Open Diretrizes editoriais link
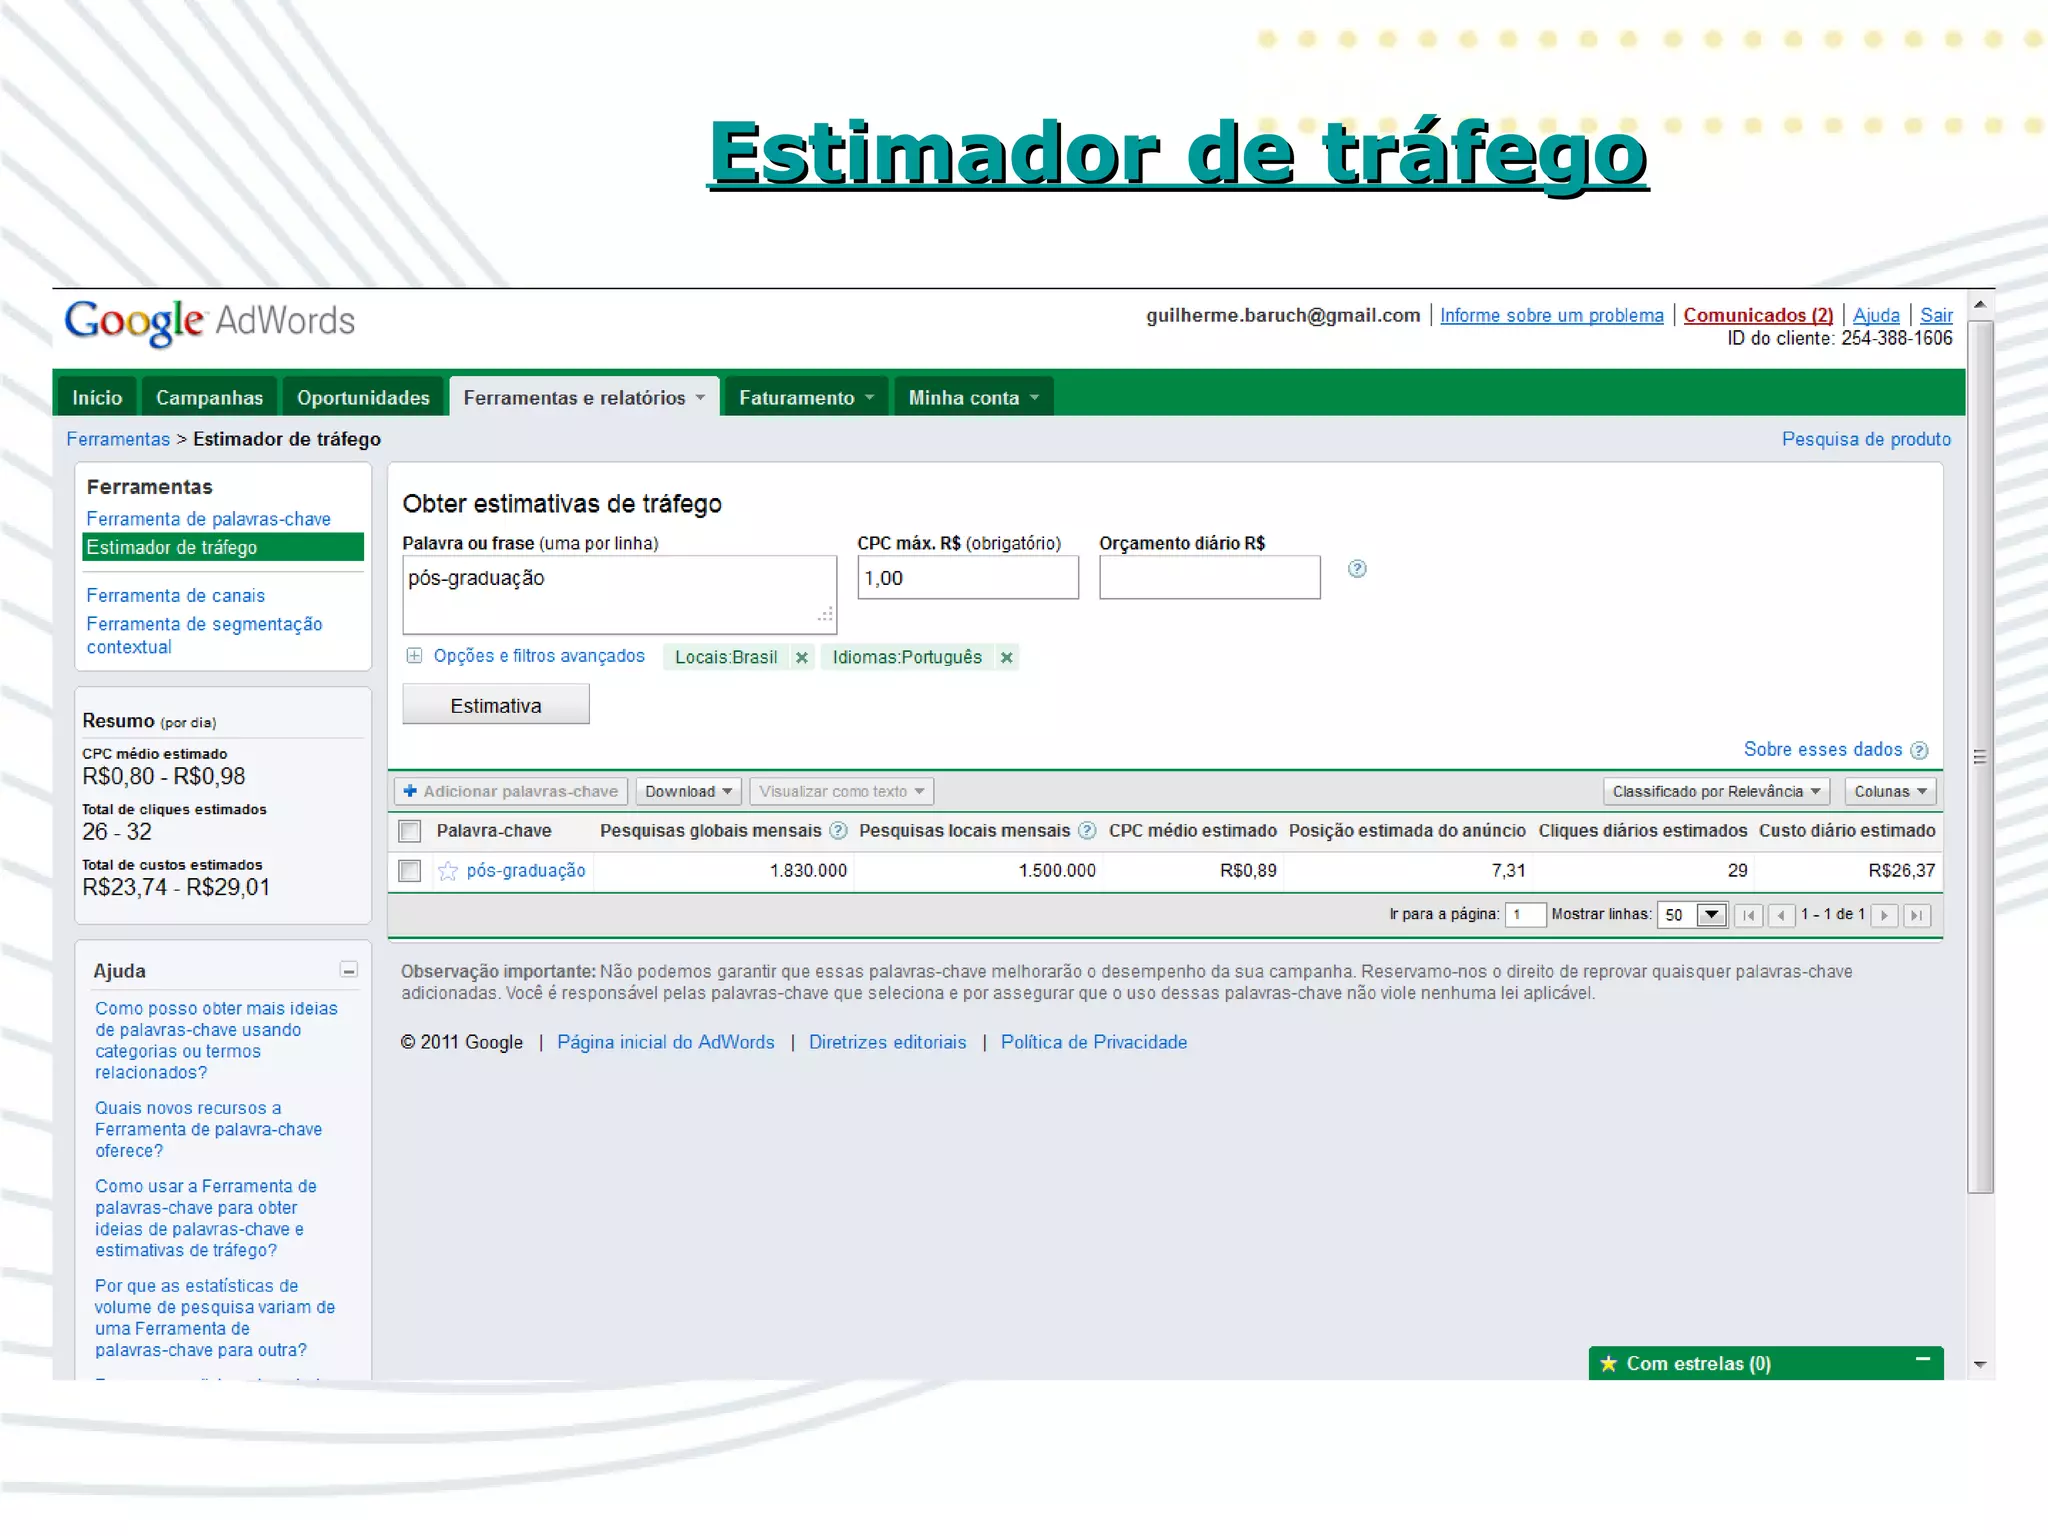The width and height of the screenshot is (2048, 1536). tap(888, 1043)
